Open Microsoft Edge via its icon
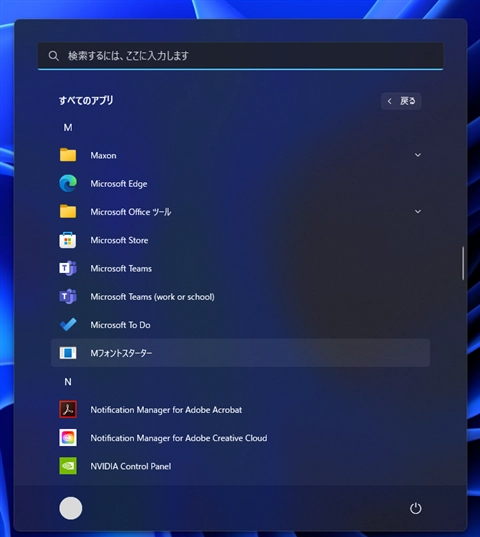Viewport: 480px width, 537px height. pyautogui.click(x=68, y=183)
